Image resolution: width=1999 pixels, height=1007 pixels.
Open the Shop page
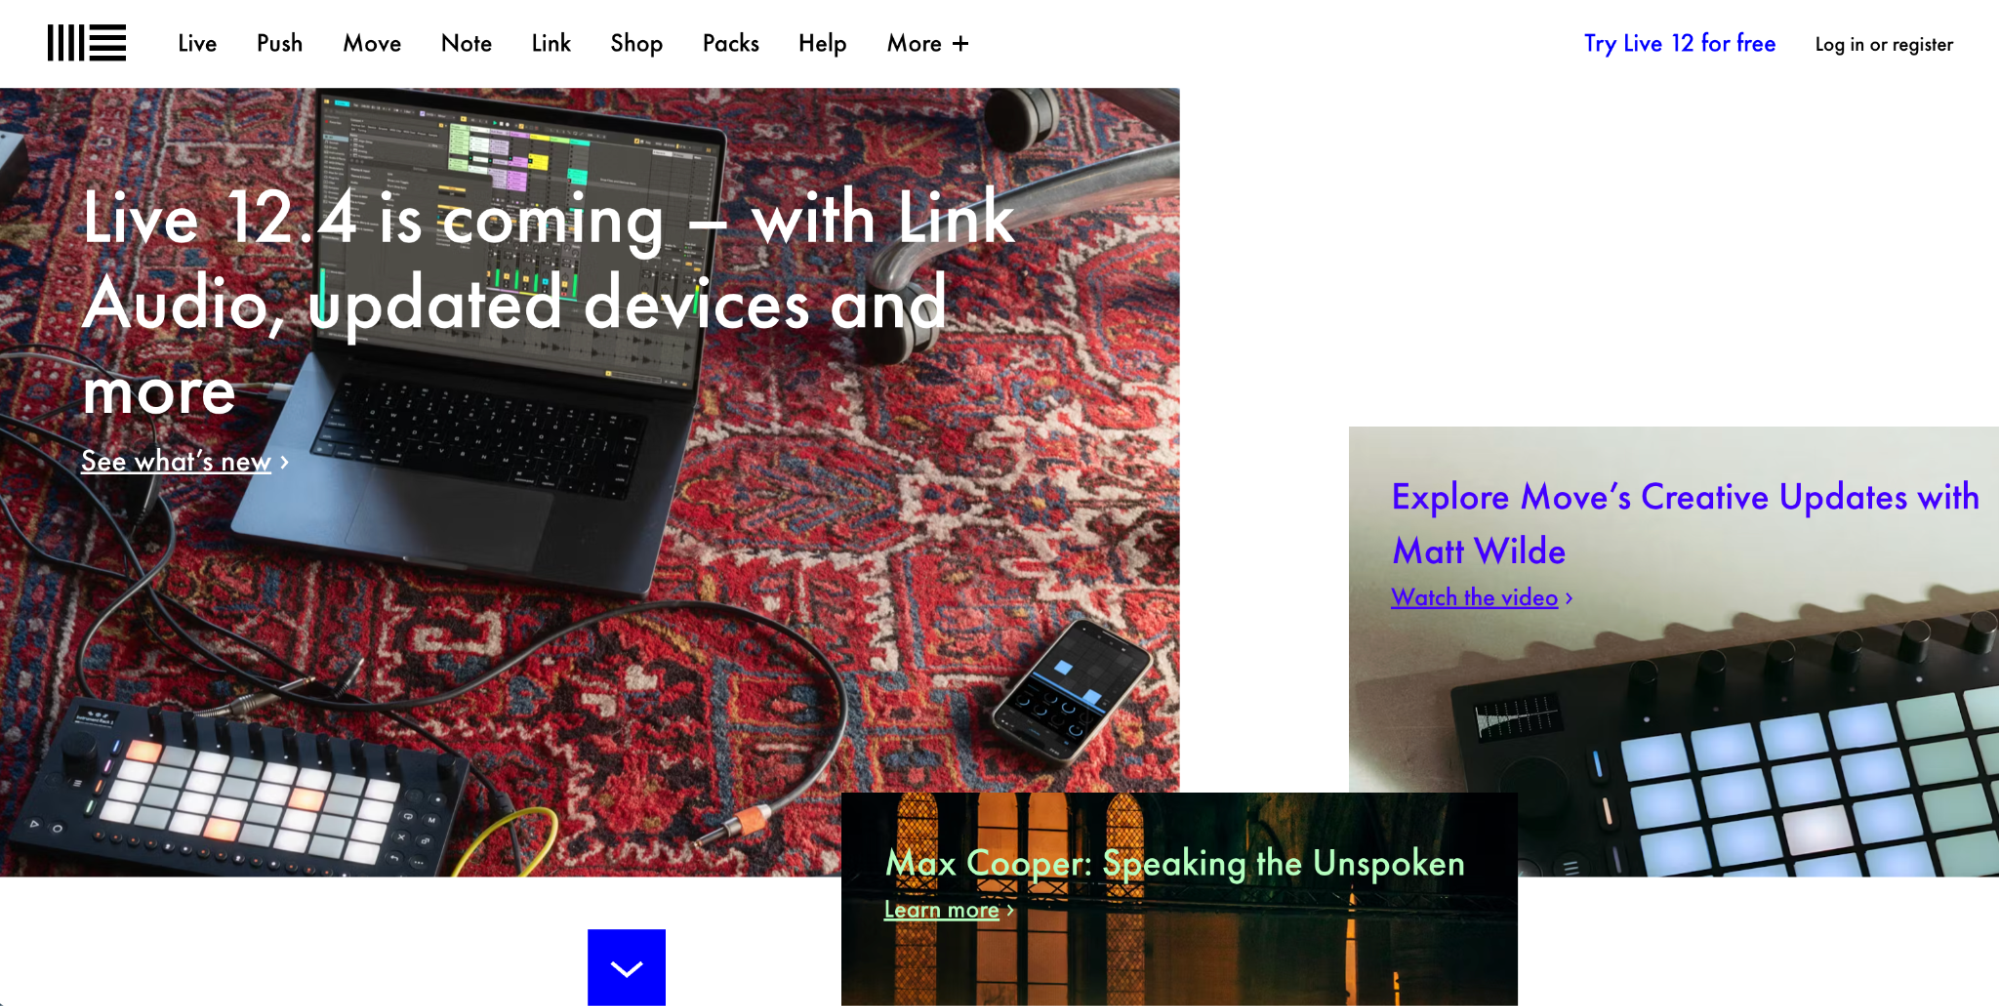[x=637, y=43]
